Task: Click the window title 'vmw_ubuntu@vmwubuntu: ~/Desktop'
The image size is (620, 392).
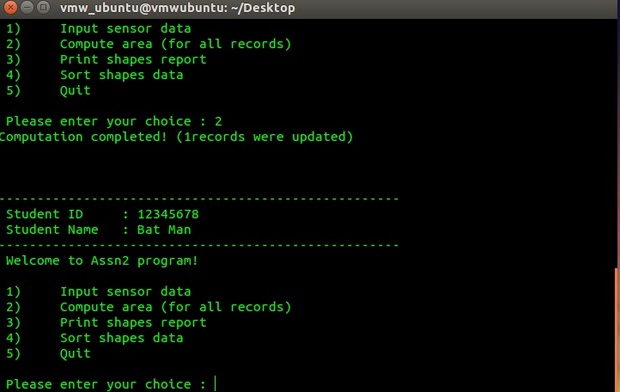Action: [x=178, y=8]
